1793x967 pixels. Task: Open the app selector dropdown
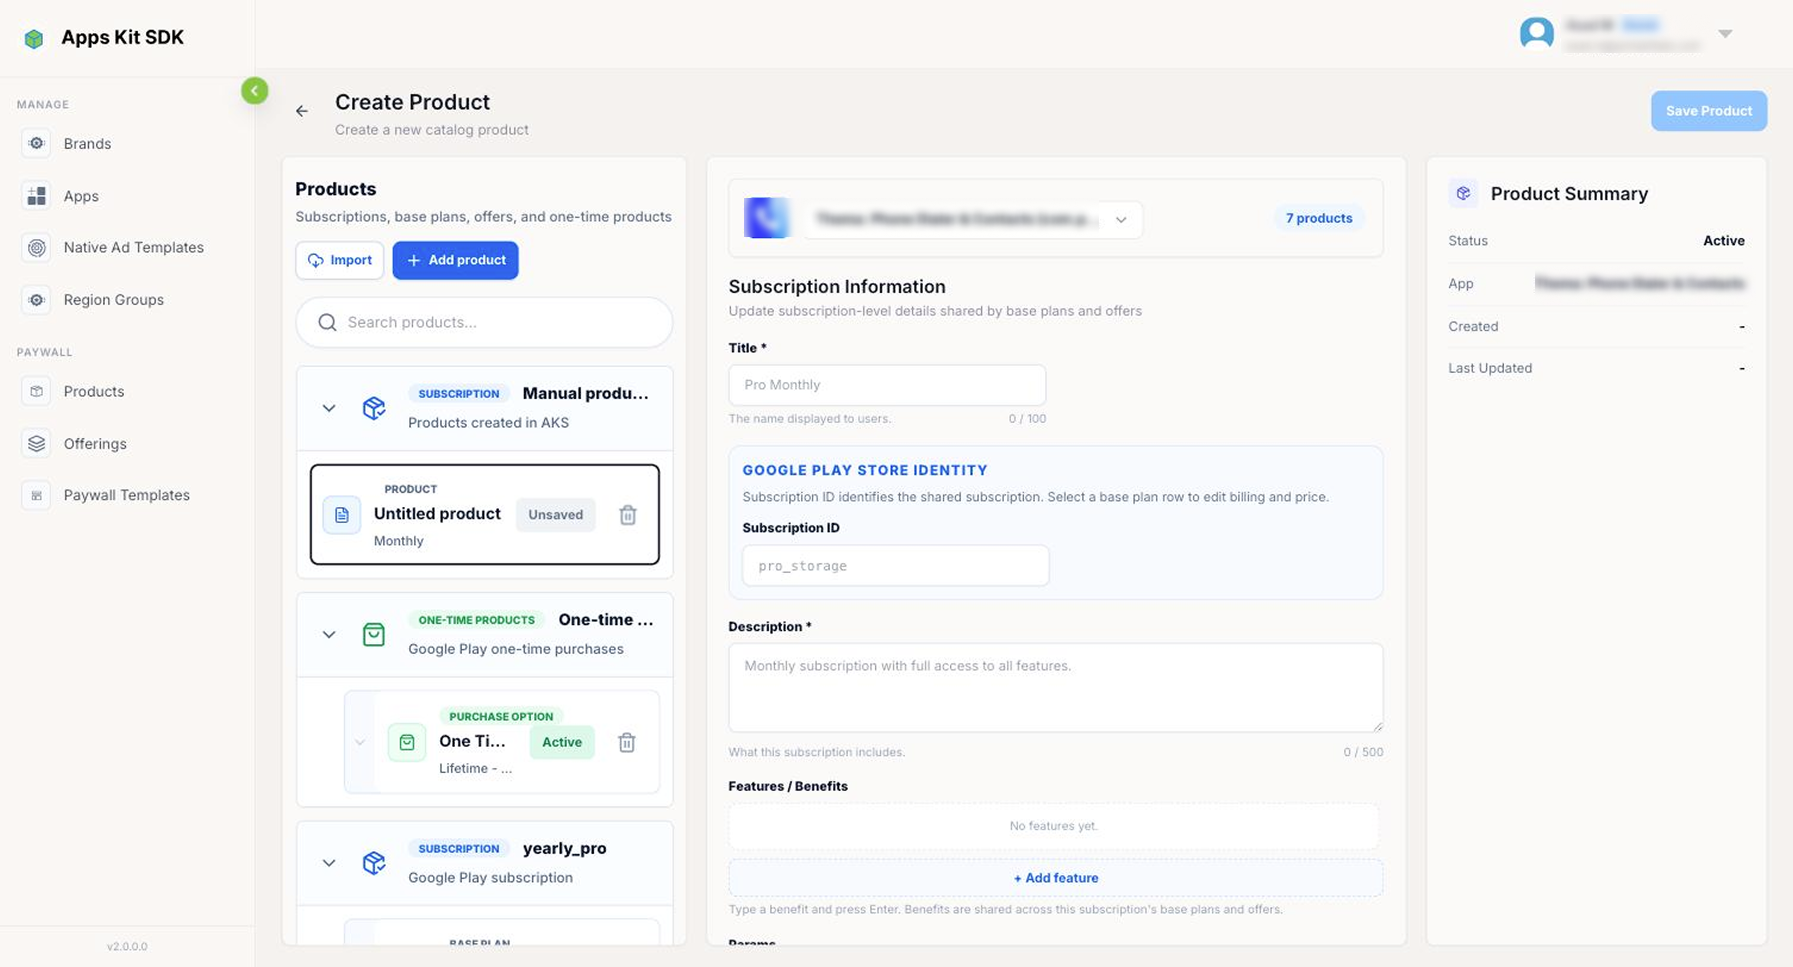tap(973, 219)
